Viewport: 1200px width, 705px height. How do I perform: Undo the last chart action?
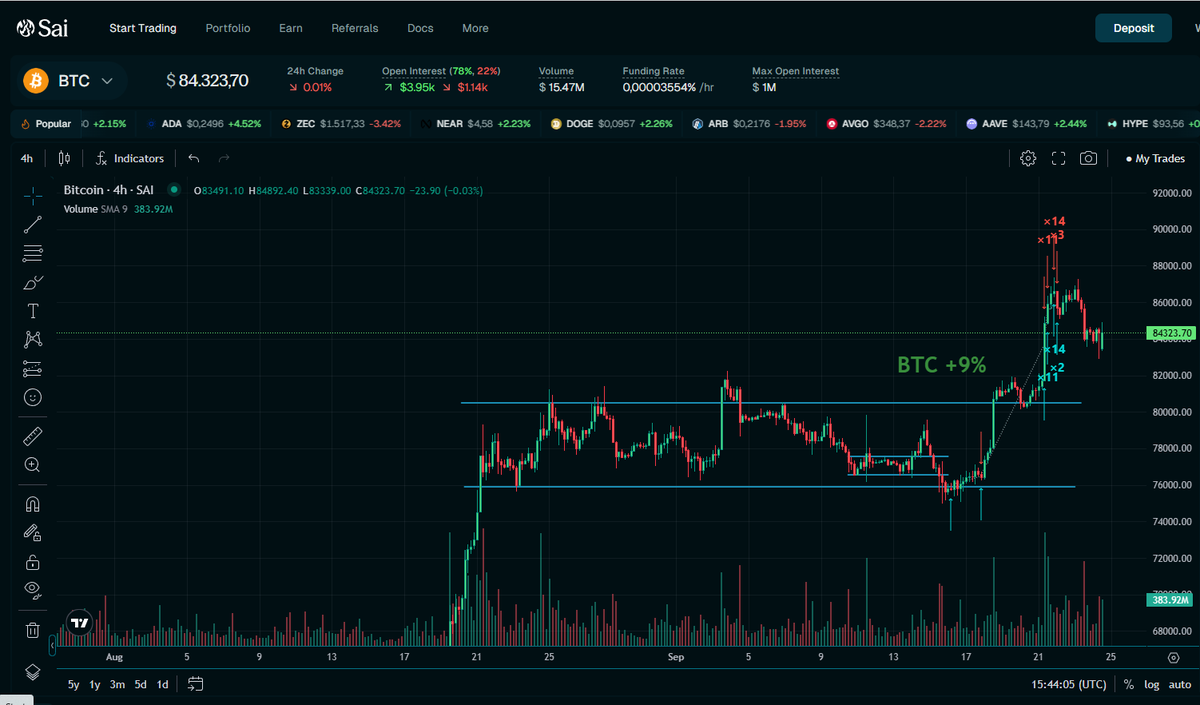pyautogui.click(x=194, y=158)
